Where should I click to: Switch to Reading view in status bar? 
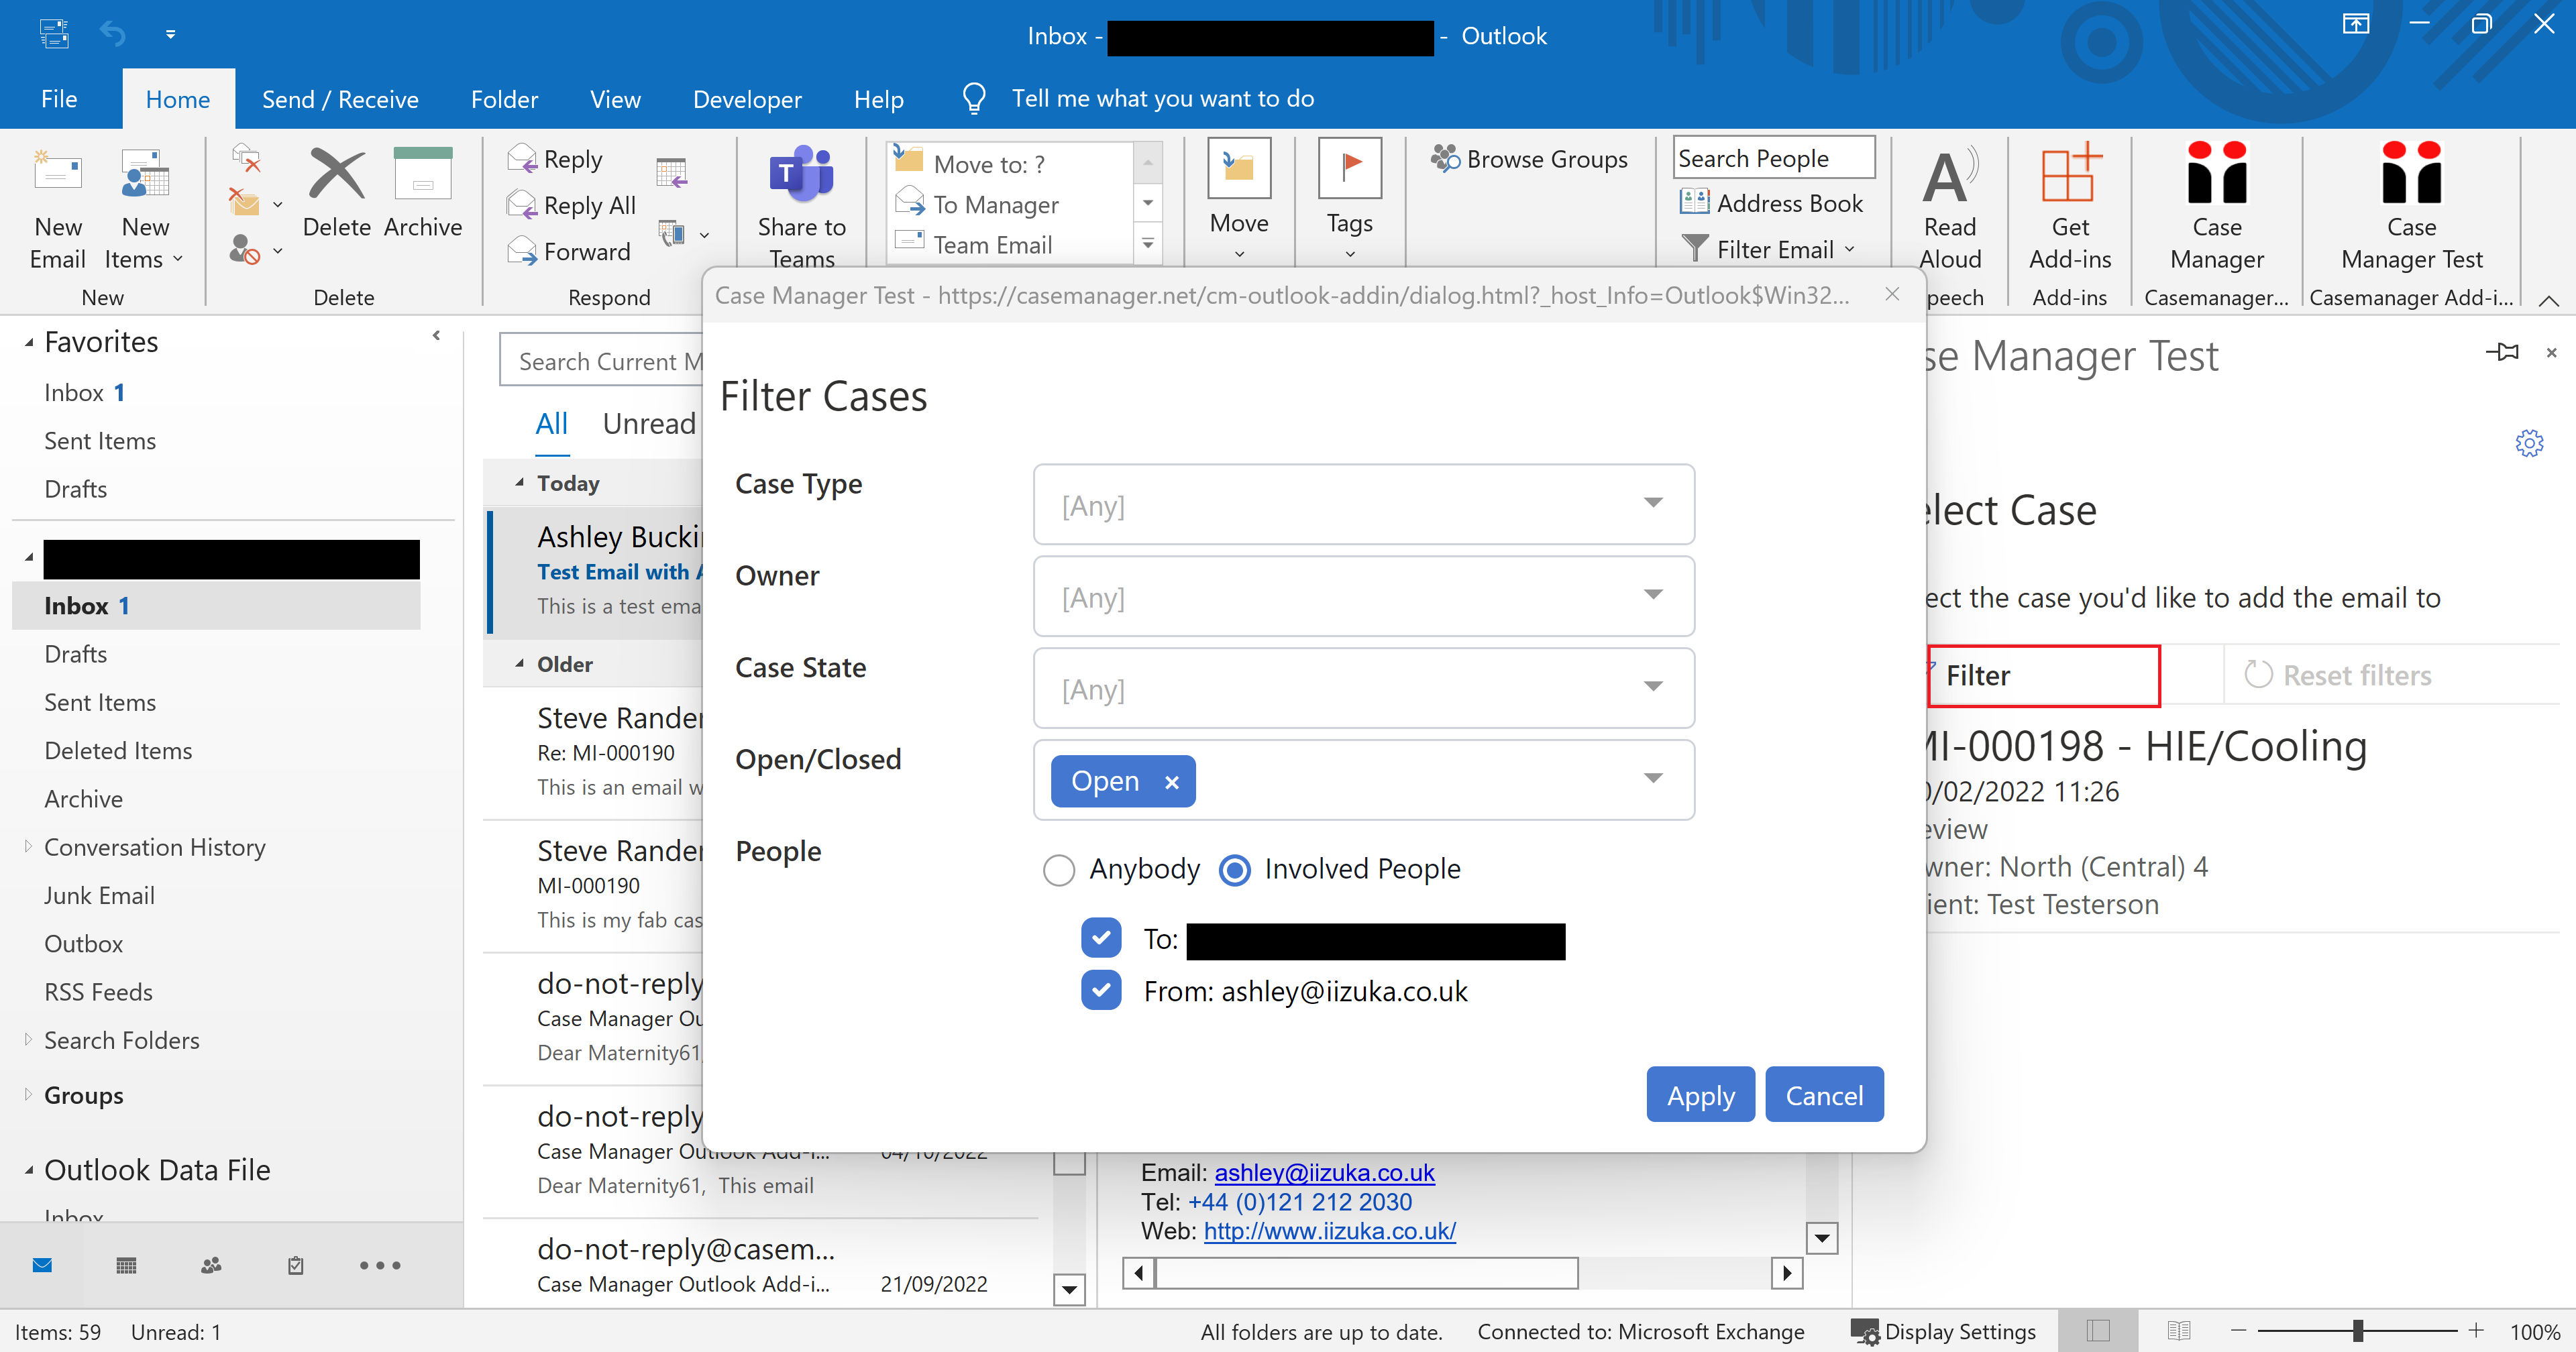(2179, 1330)
